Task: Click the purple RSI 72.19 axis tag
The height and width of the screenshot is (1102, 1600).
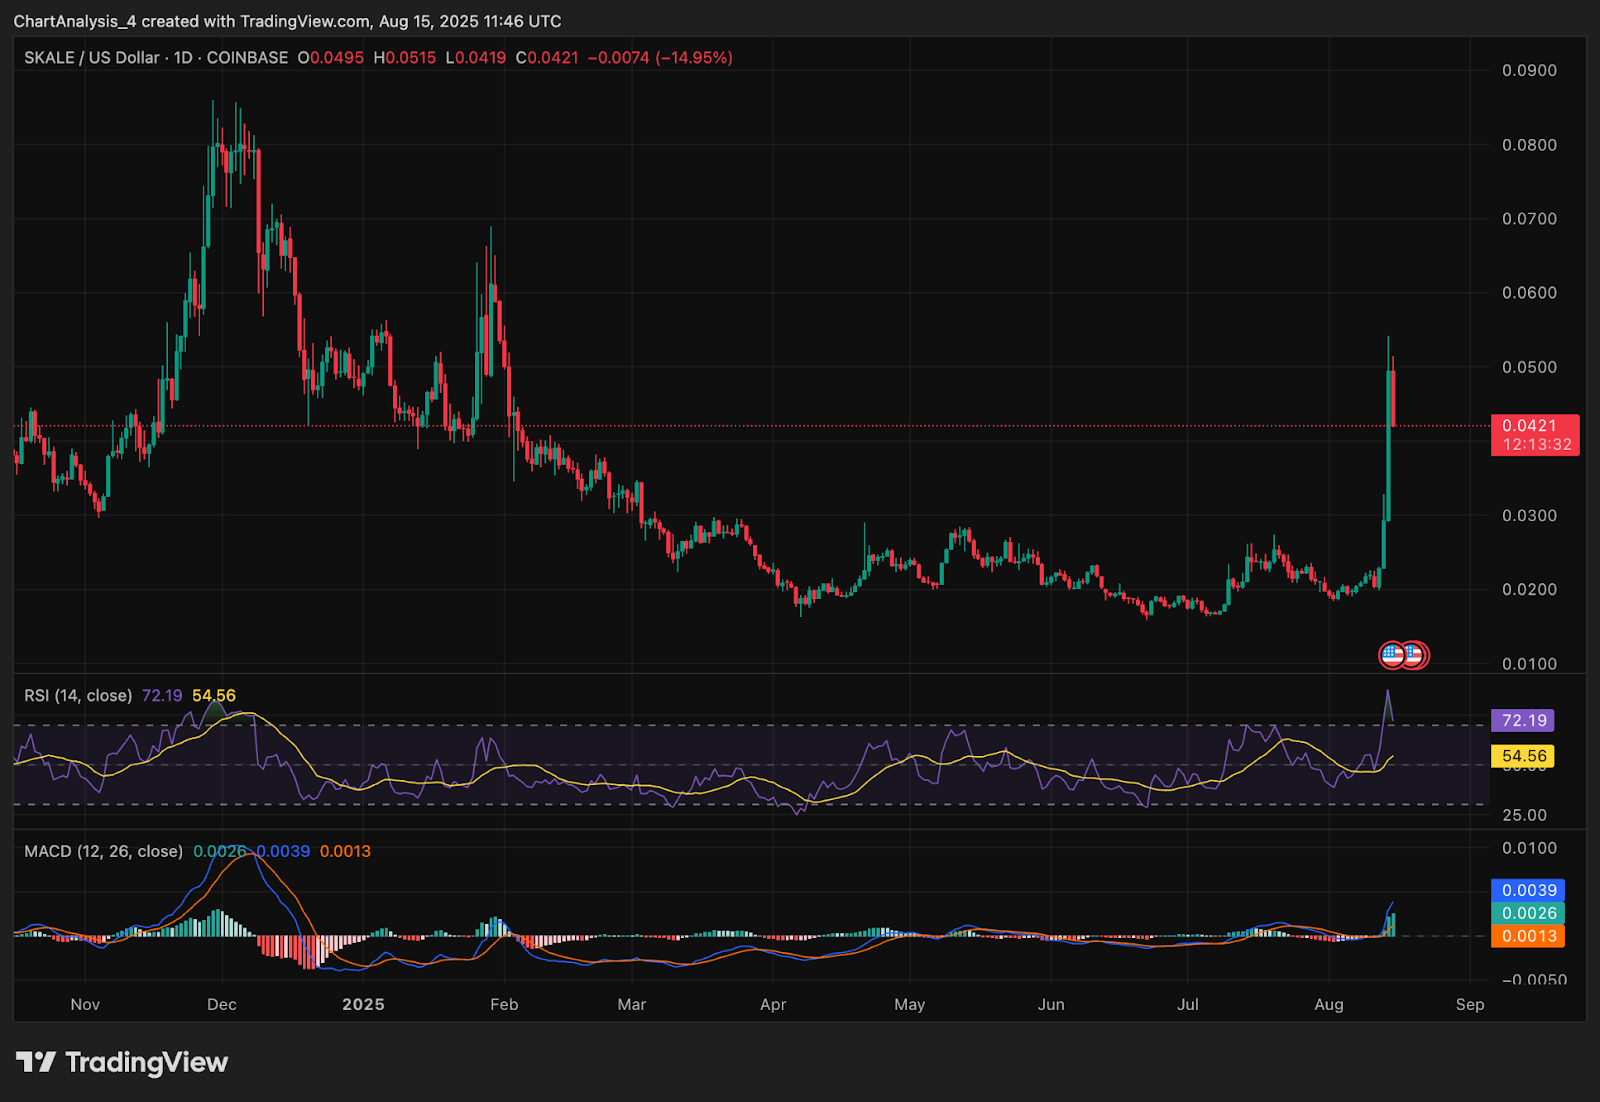Action: click(x=1524, y=720)
